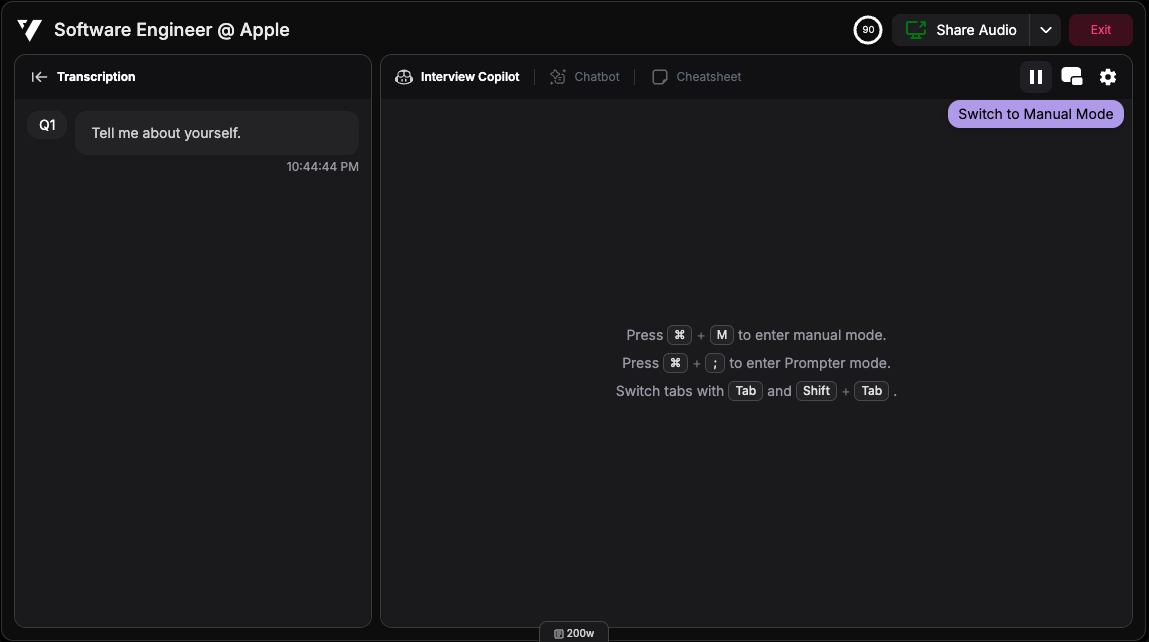Exit the interview session
Viewport: 1149px width, 642px height.
pos(1101,30)
